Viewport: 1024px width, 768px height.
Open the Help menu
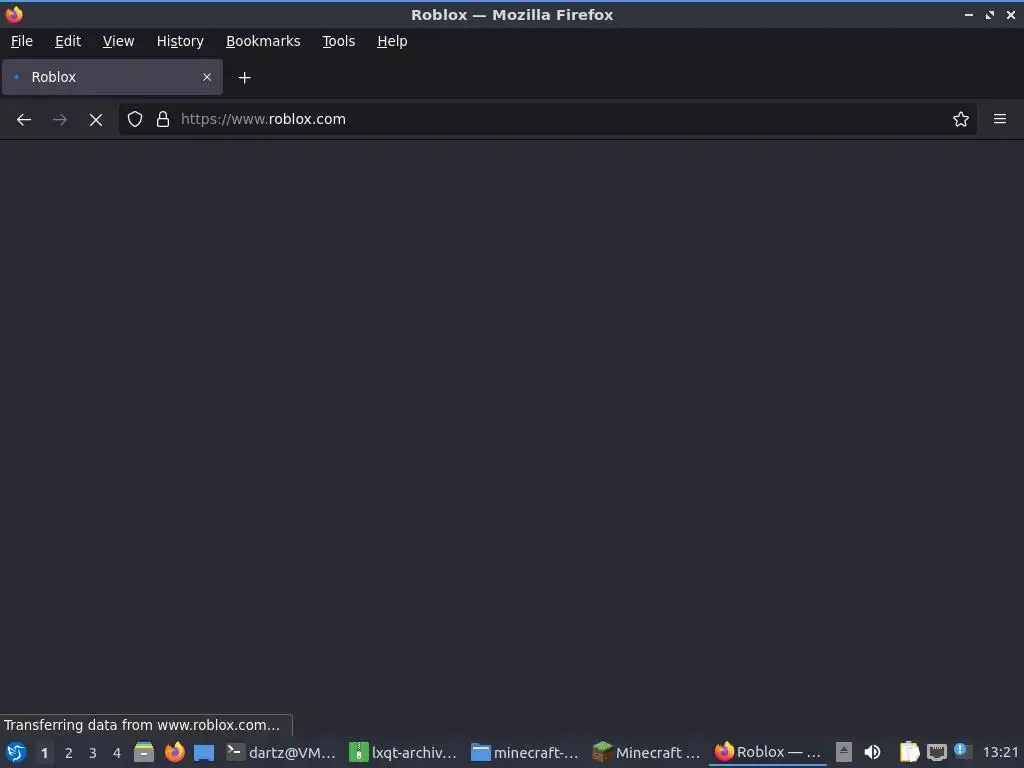point(392,41)
